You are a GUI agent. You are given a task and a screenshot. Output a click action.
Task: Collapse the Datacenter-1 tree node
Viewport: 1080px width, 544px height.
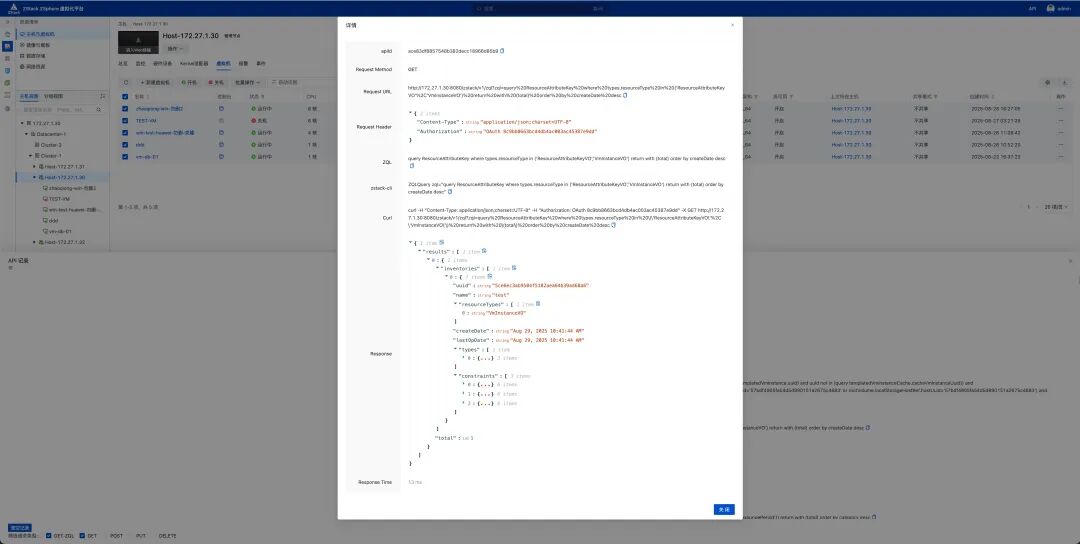[27, 134]
